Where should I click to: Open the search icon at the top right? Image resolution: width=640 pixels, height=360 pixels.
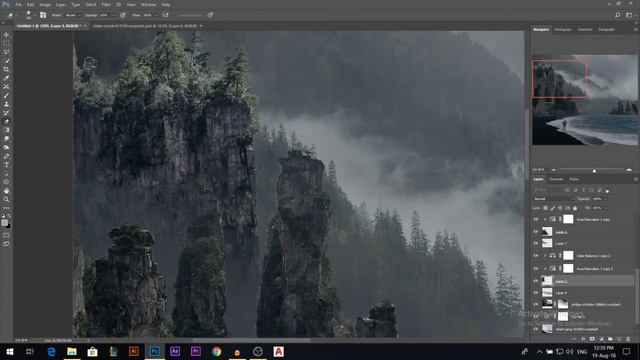pos(618,15)
